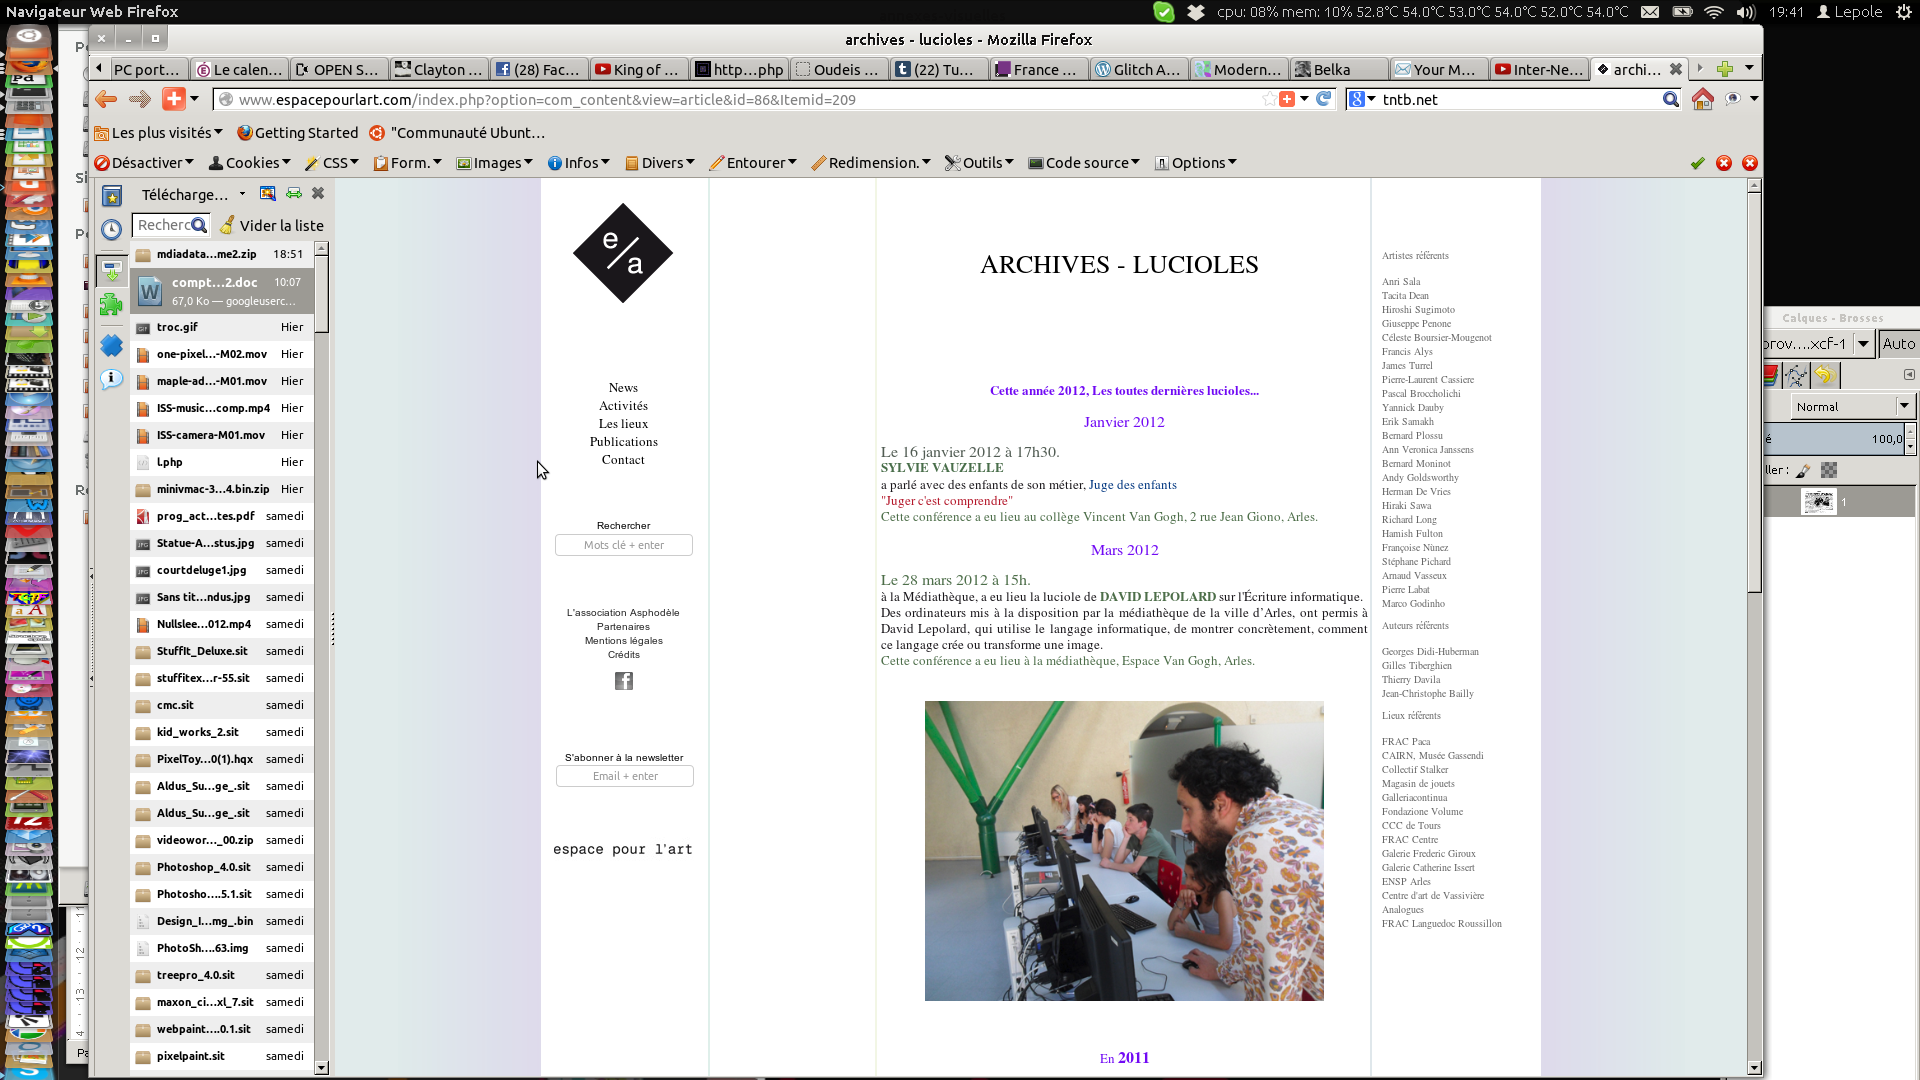Open the GIMP Normal mode dropdown
Viewport: 1920px width, 1080px height.
point(1850,406)
